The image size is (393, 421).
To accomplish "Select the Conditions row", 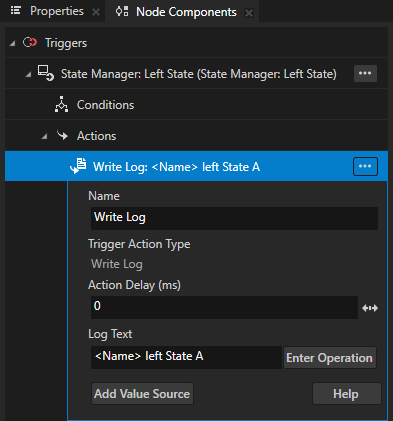I will (196, 105).
